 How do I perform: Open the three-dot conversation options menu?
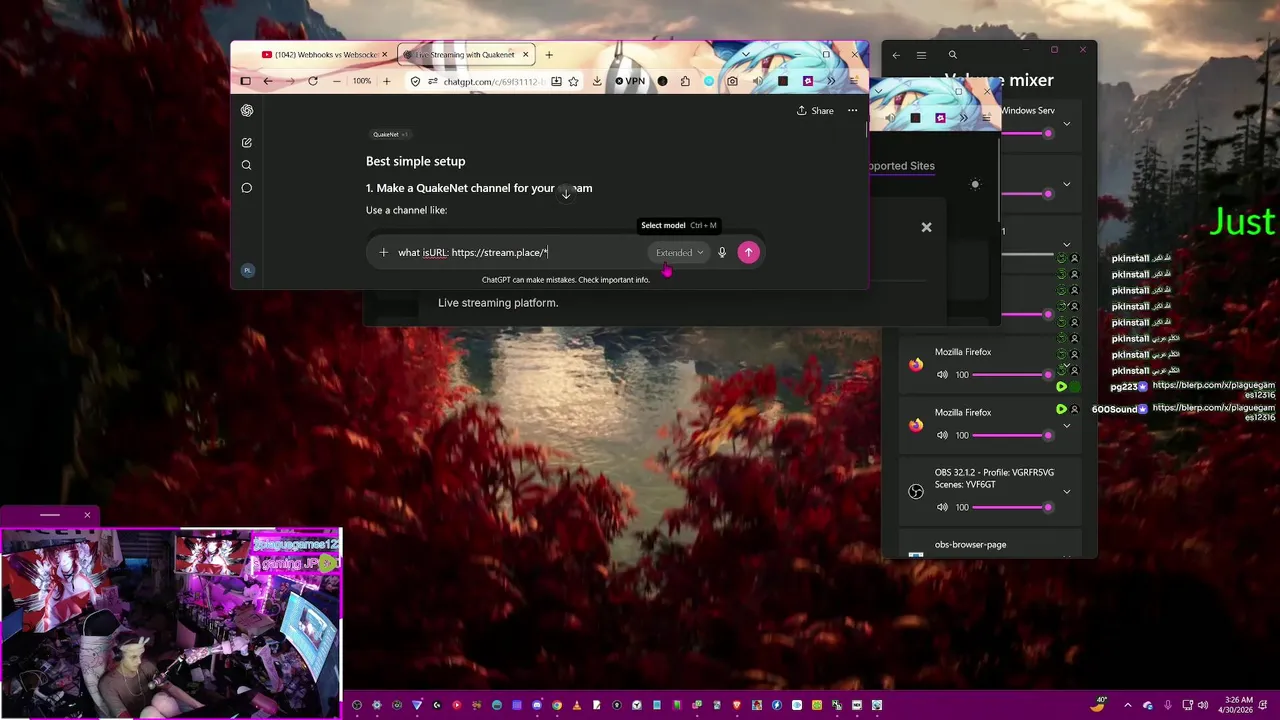(852, 111)
